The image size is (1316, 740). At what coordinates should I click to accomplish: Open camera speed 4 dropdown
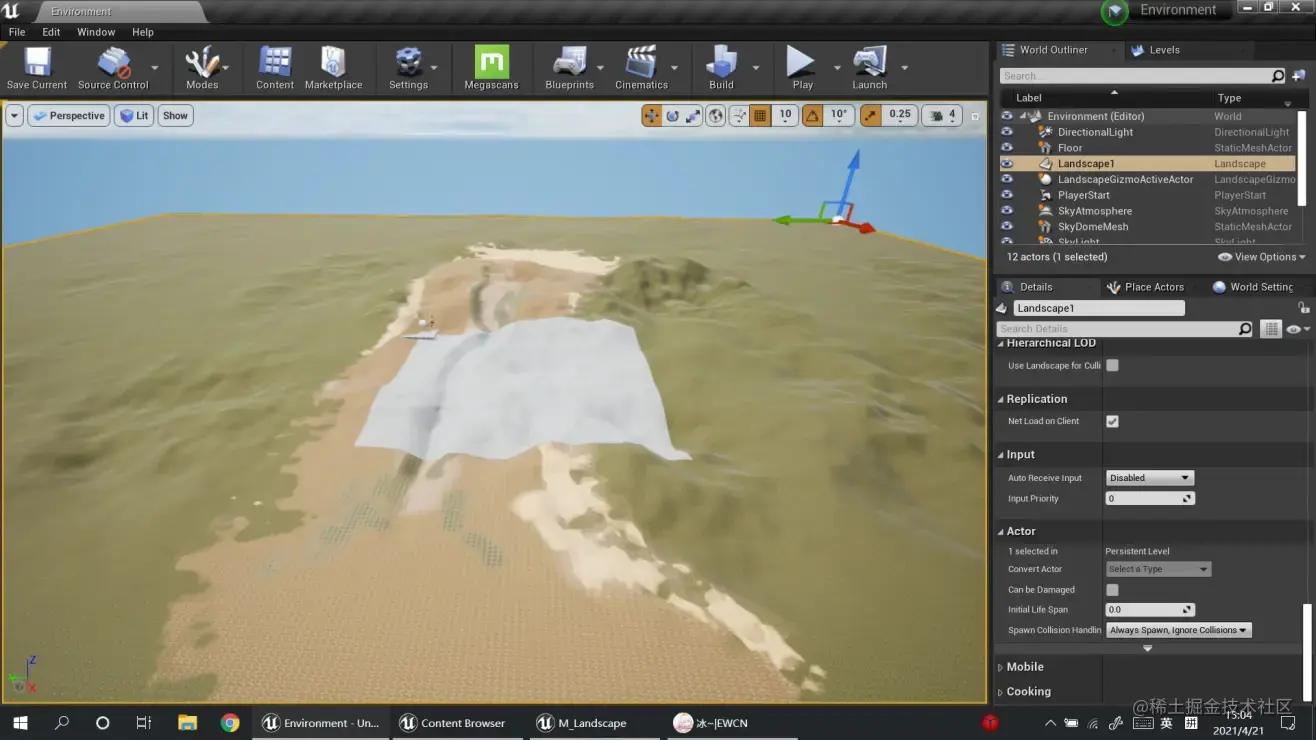(x=942, y=116)
